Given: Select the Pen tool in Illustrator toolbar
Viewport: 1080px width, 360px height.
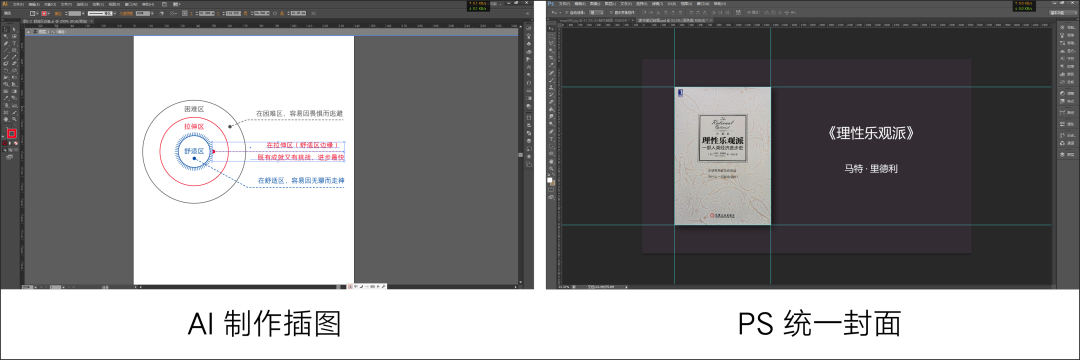Looking at the screenshot, I should point(6,43).
